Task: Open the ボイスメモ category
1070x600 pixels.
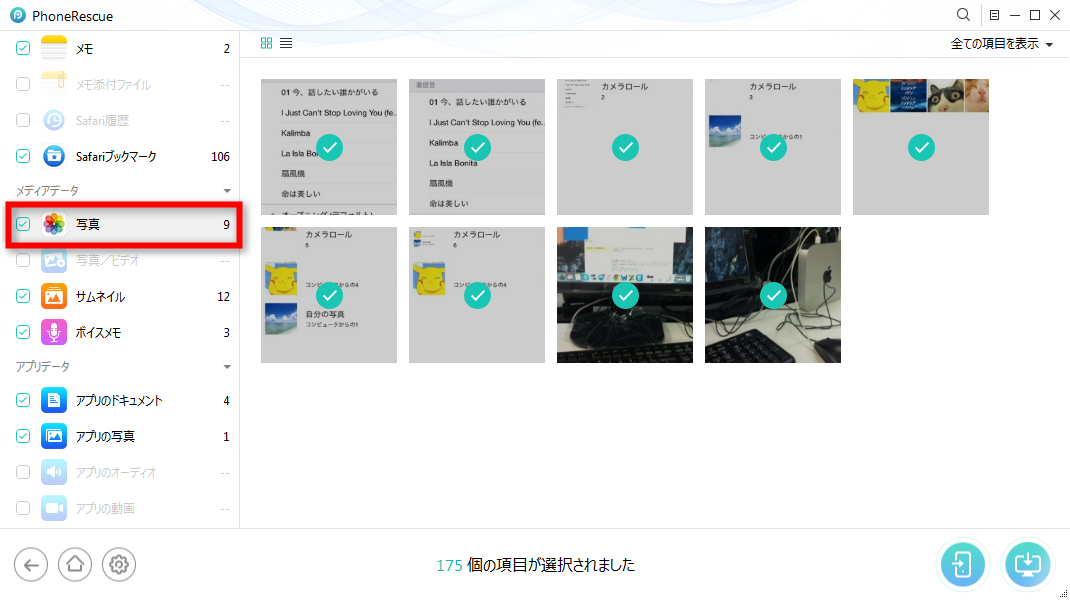Action: [98, 332]
